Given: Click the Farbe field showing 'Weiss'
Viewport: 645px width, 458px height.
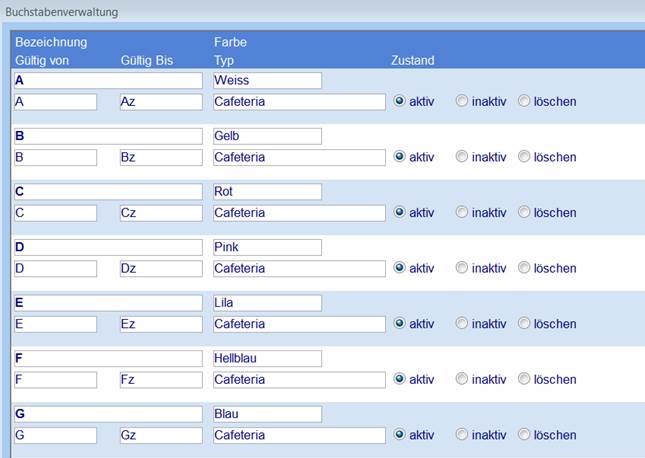Looking at the screenshot, I should 267,81.
